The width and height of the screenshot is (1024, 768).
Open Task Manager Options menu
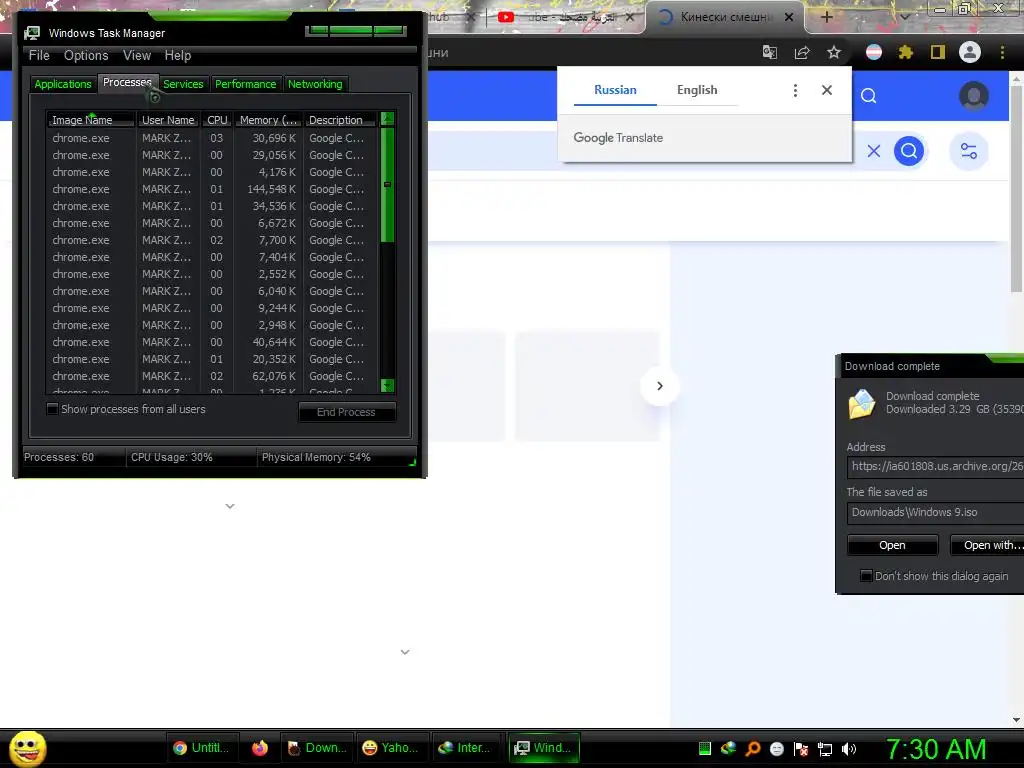86,56
